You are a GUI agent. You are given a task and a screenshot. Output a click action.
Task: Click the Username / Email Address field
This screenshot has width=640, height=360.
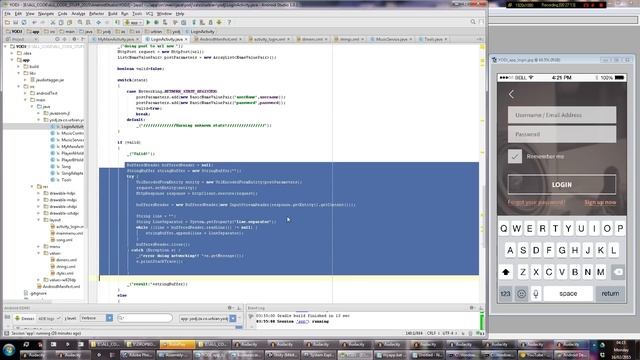click(x=562, y=115)
